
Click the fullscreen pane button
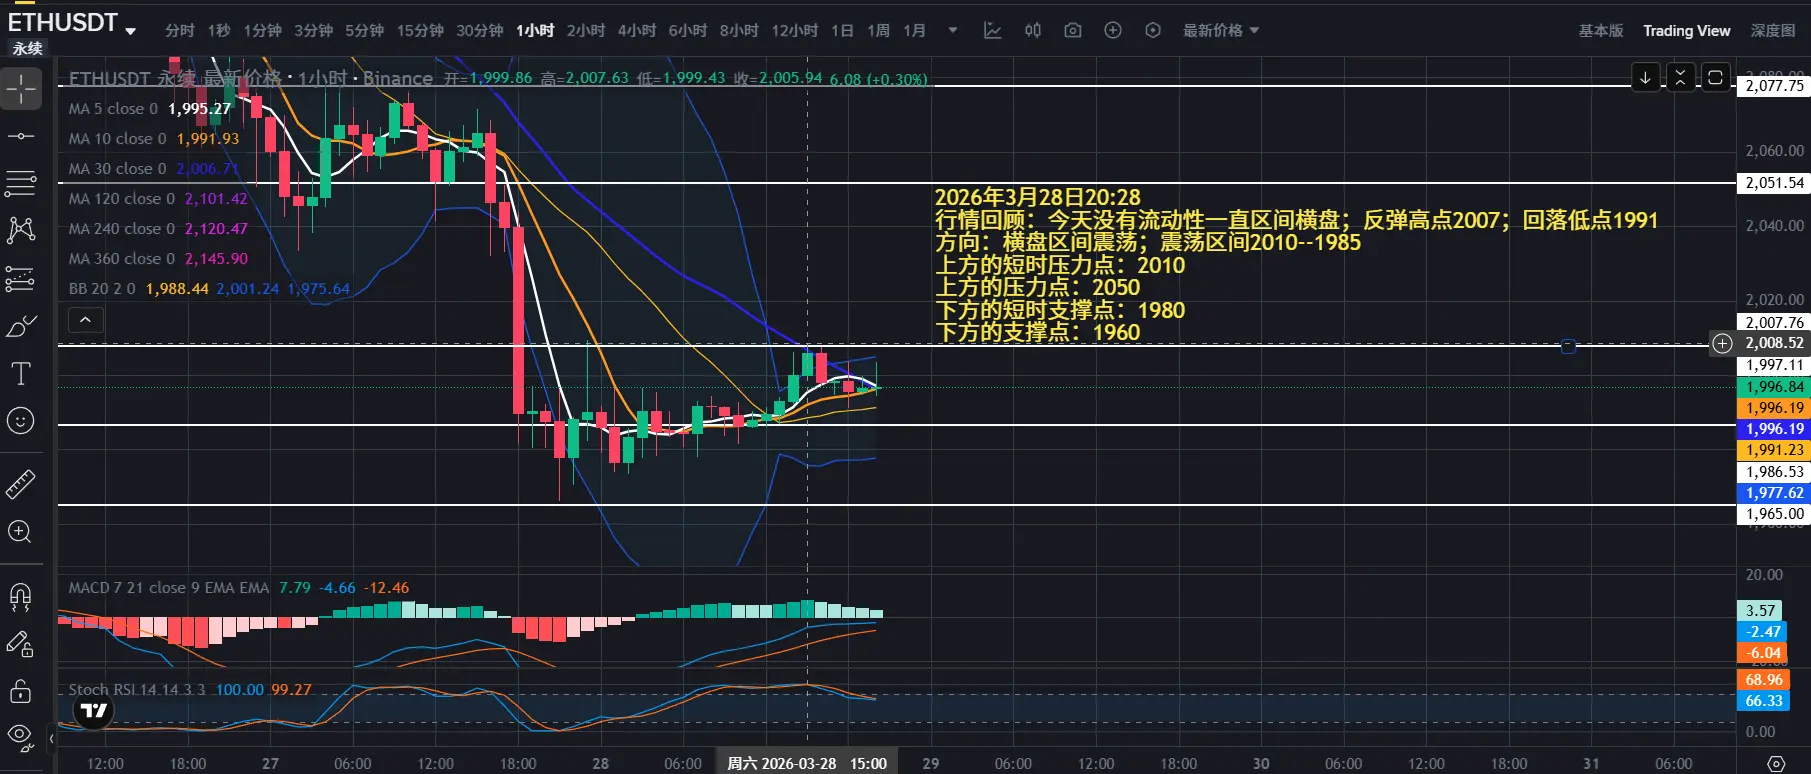click(1715, 77)
